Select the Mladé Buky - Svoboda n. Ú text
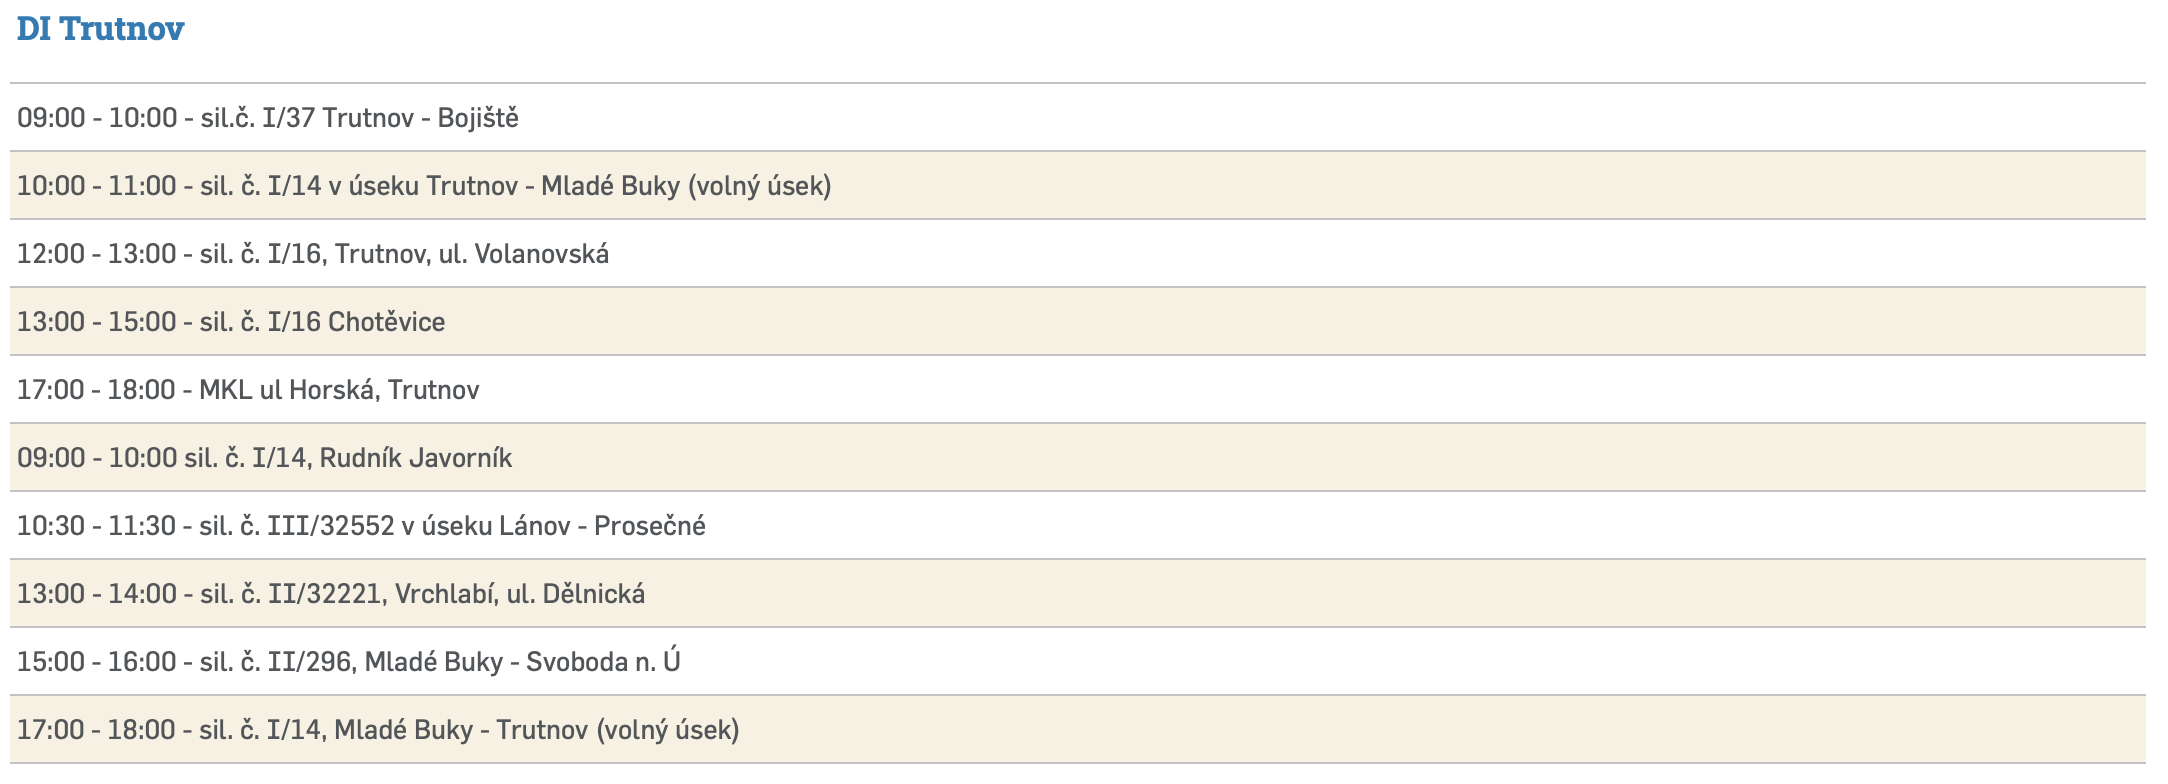Screen dimensions: 2168x784 [x=522, y=662]
